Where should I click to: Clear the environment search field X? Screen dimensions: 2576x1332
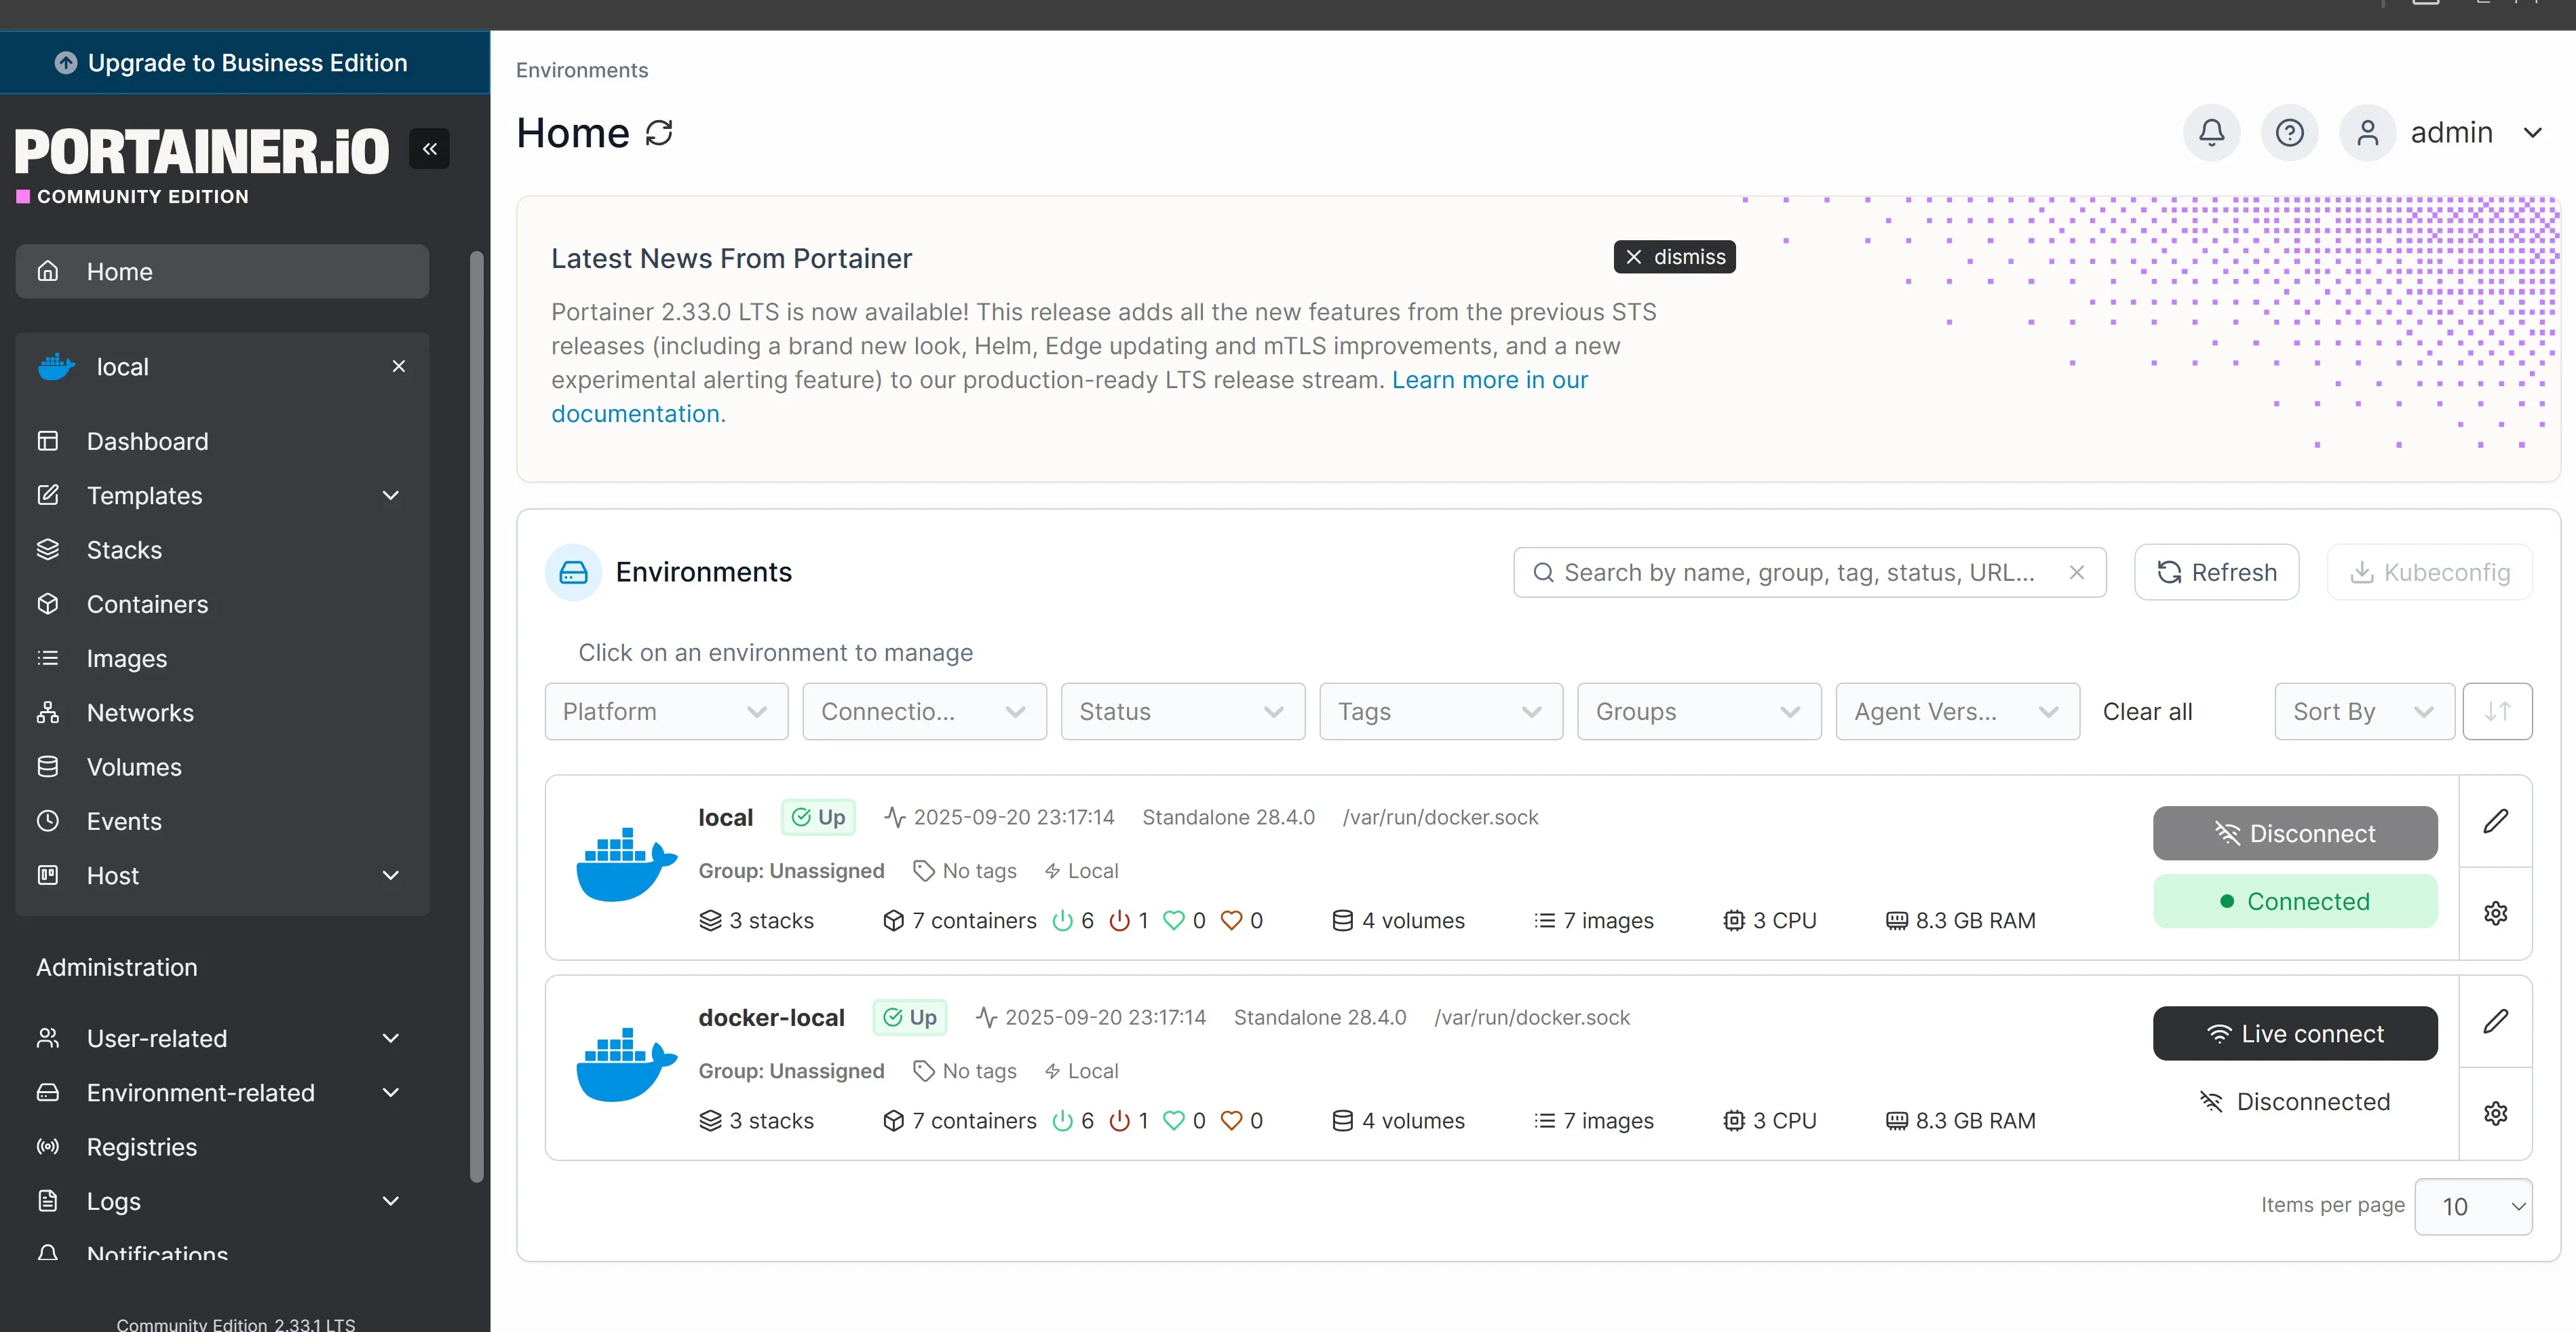[x=2076, y=572]
